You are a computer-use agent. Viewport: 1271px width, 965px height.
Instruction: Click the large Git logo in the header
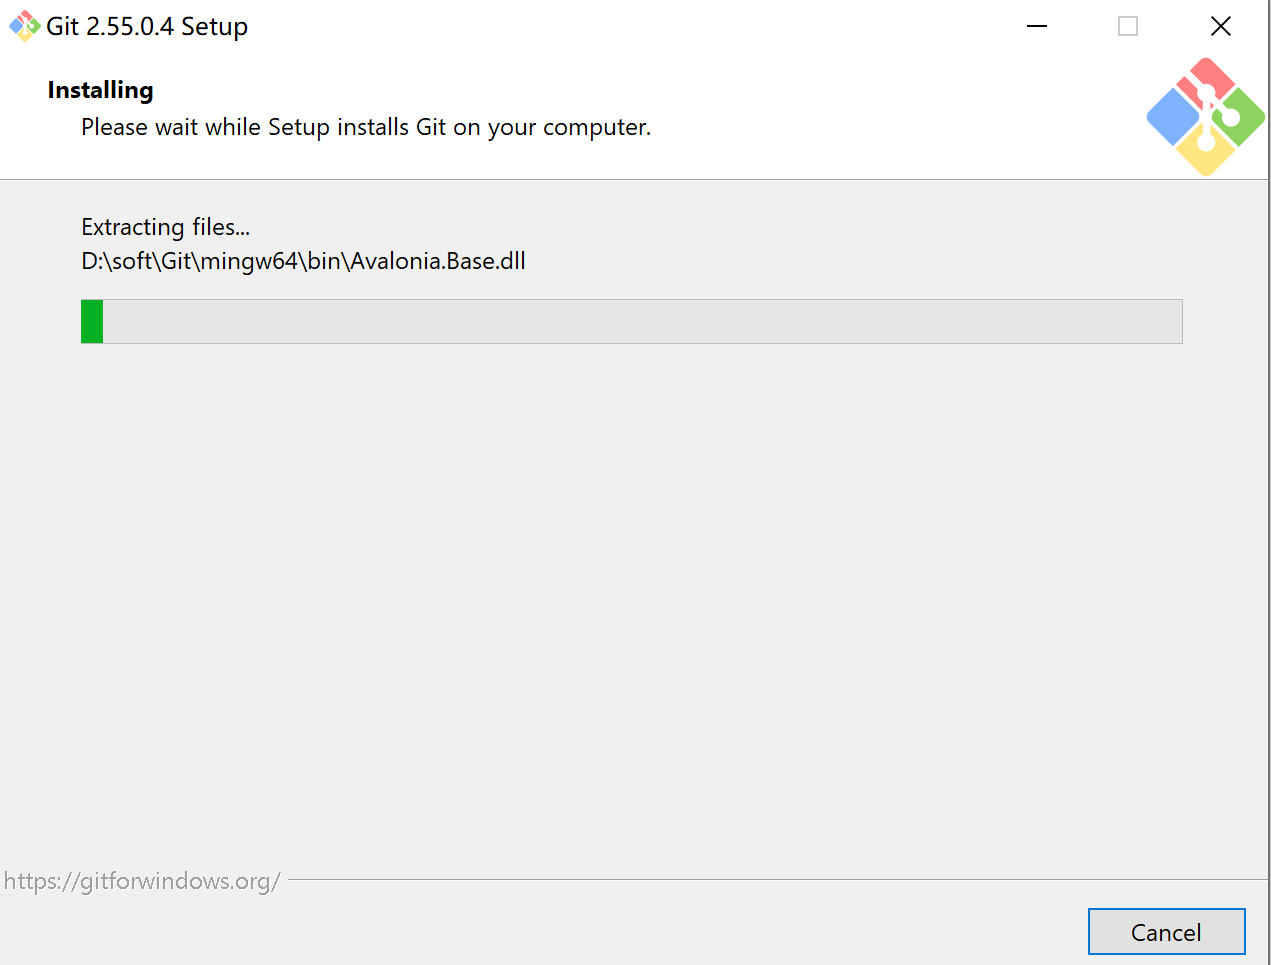click(x=1206, y=117)
